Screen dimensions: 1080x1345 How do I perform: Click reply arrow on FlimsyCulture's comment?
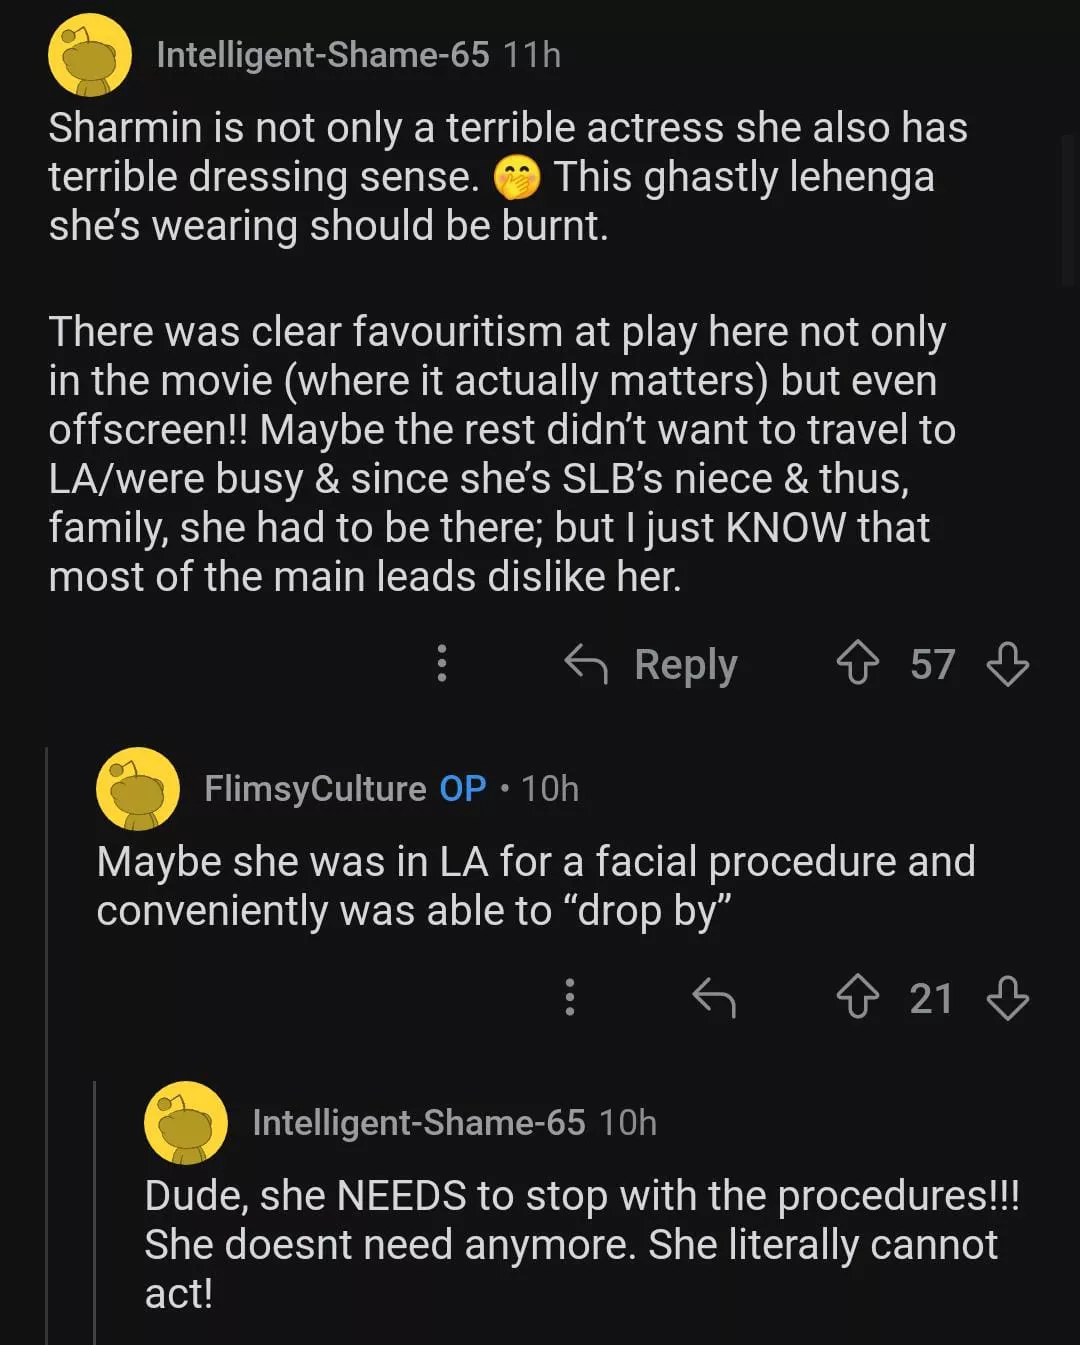pos(714,998)
